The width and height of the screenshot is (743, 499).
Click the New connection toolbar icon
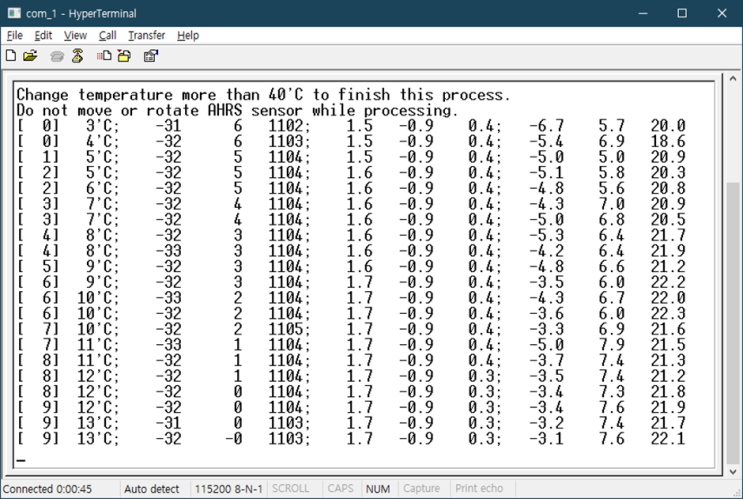(10, 56)
